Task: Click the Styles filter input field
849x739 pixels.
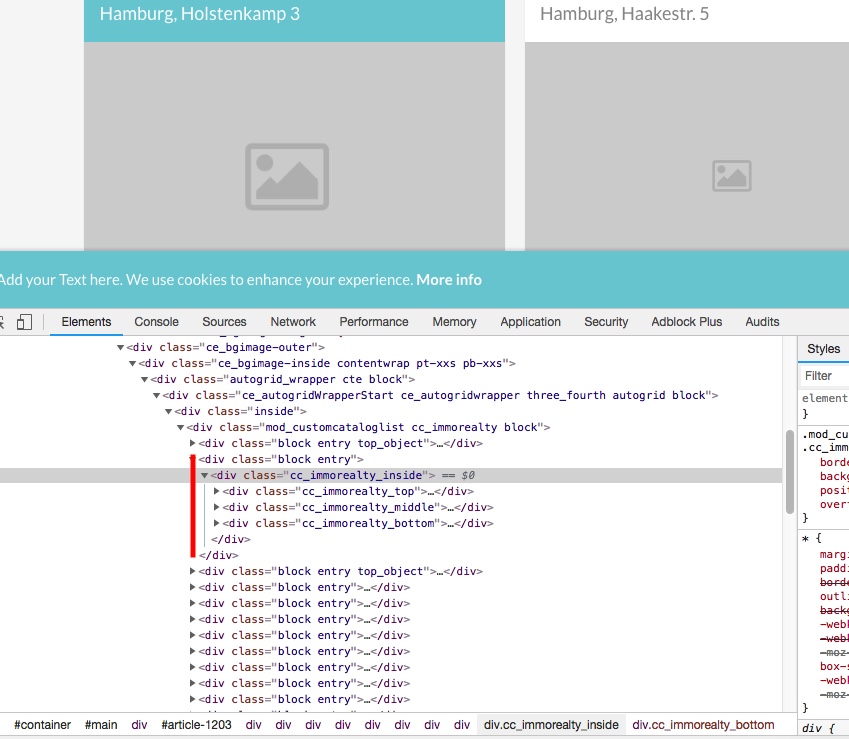Action: pyautogui.click(x=824, y=376)
